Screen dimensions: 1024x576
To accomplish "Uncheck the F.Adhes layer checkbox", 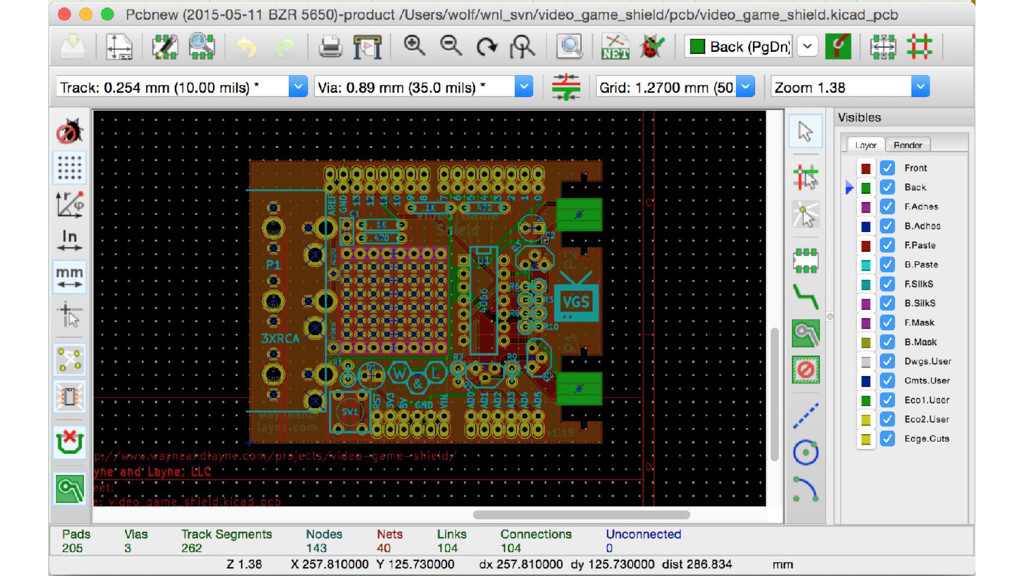I will [887, 206].
